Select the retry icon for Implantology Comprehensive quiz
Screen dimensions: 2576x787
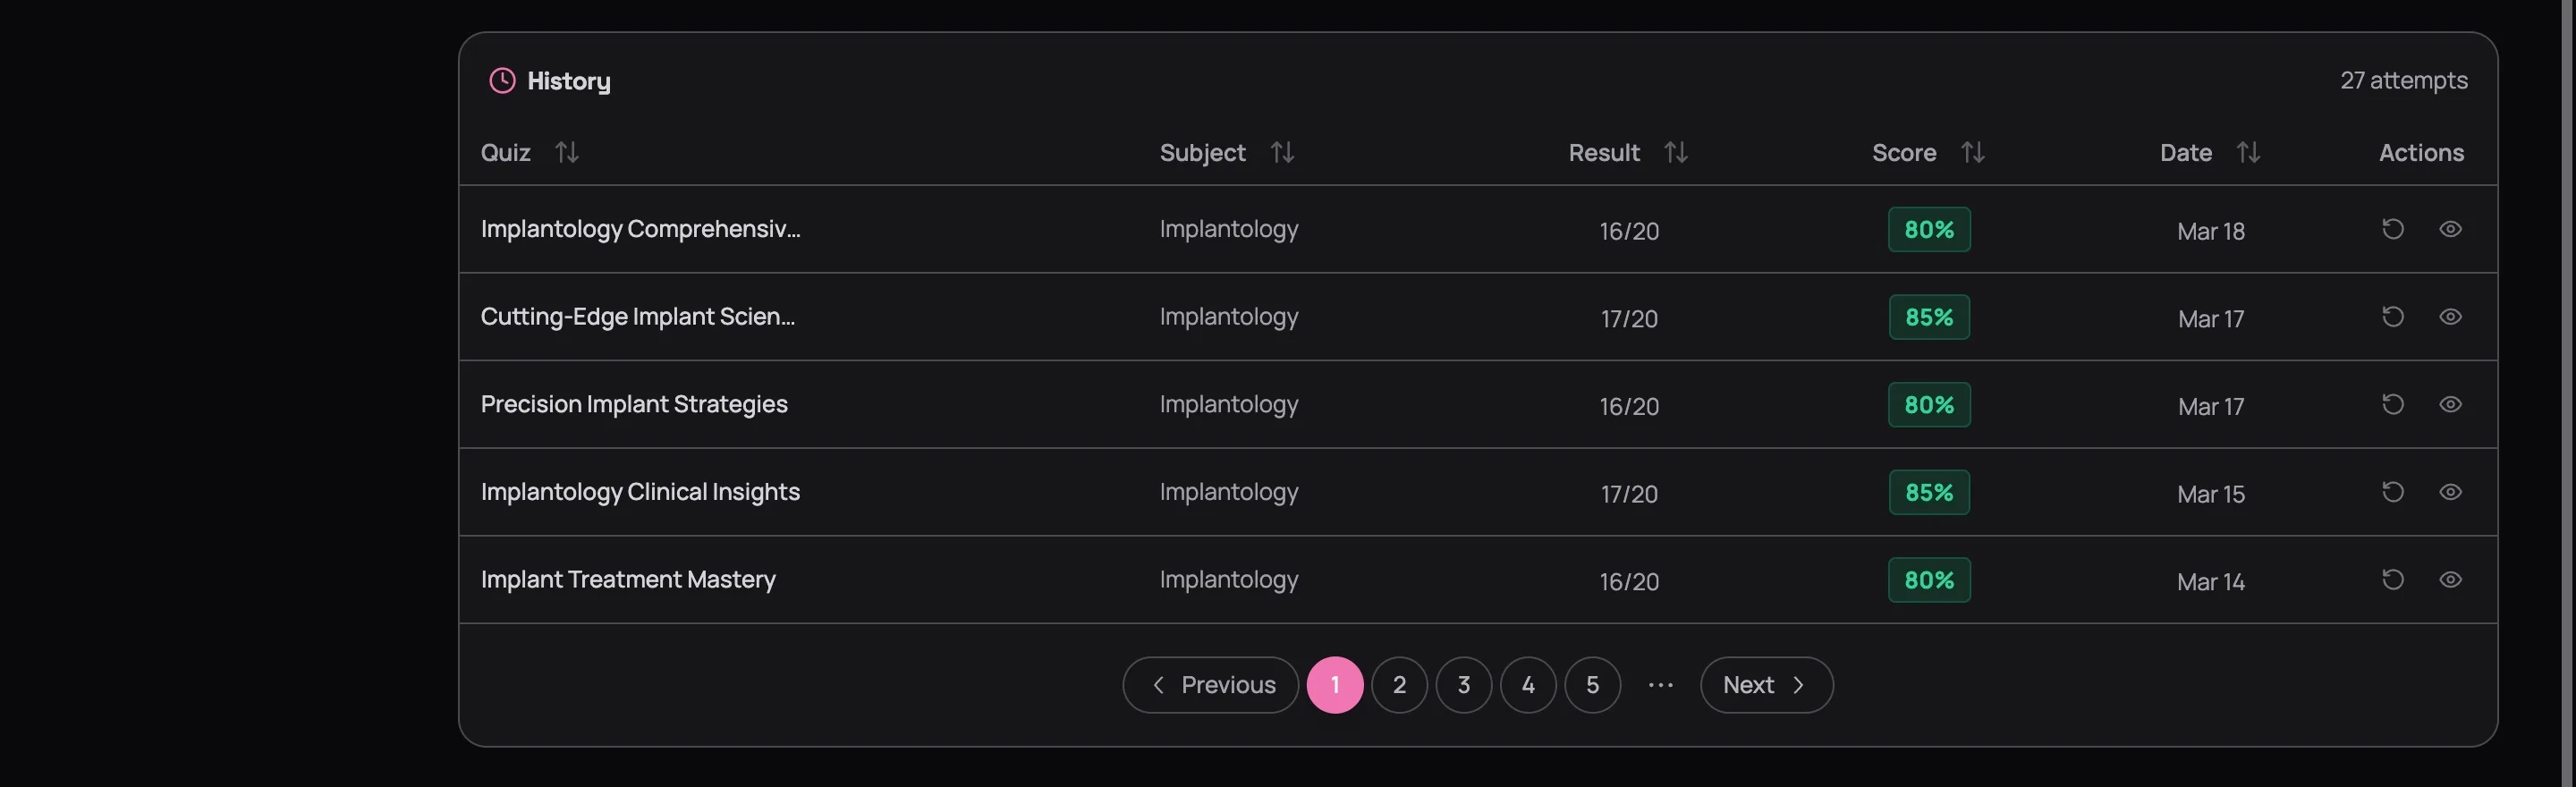pyautogui.click(x=2392, y=229)
